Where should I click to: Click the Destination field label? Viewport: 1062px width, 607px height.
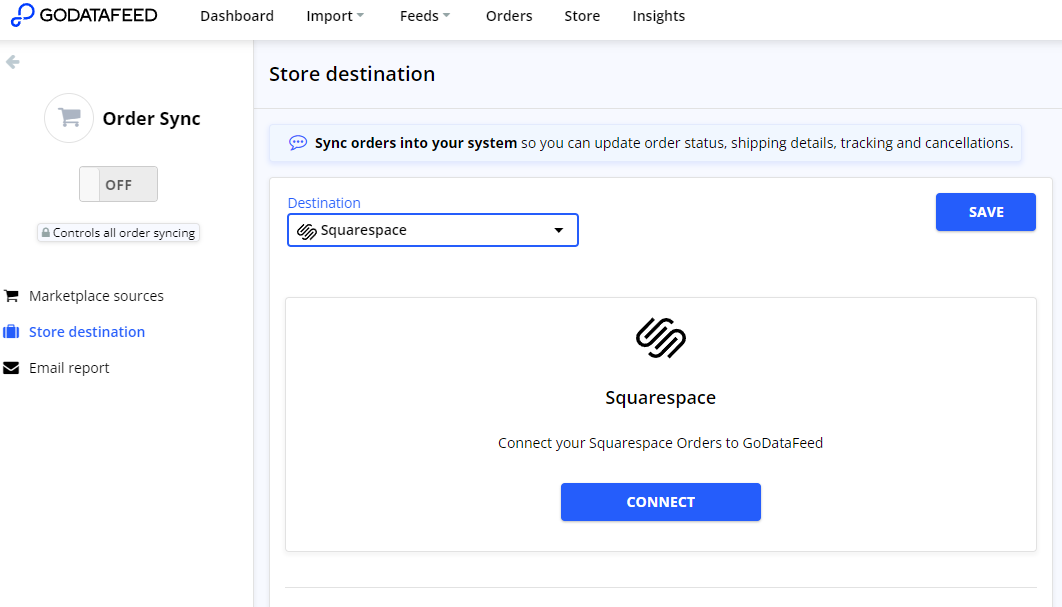pos(324,203)
